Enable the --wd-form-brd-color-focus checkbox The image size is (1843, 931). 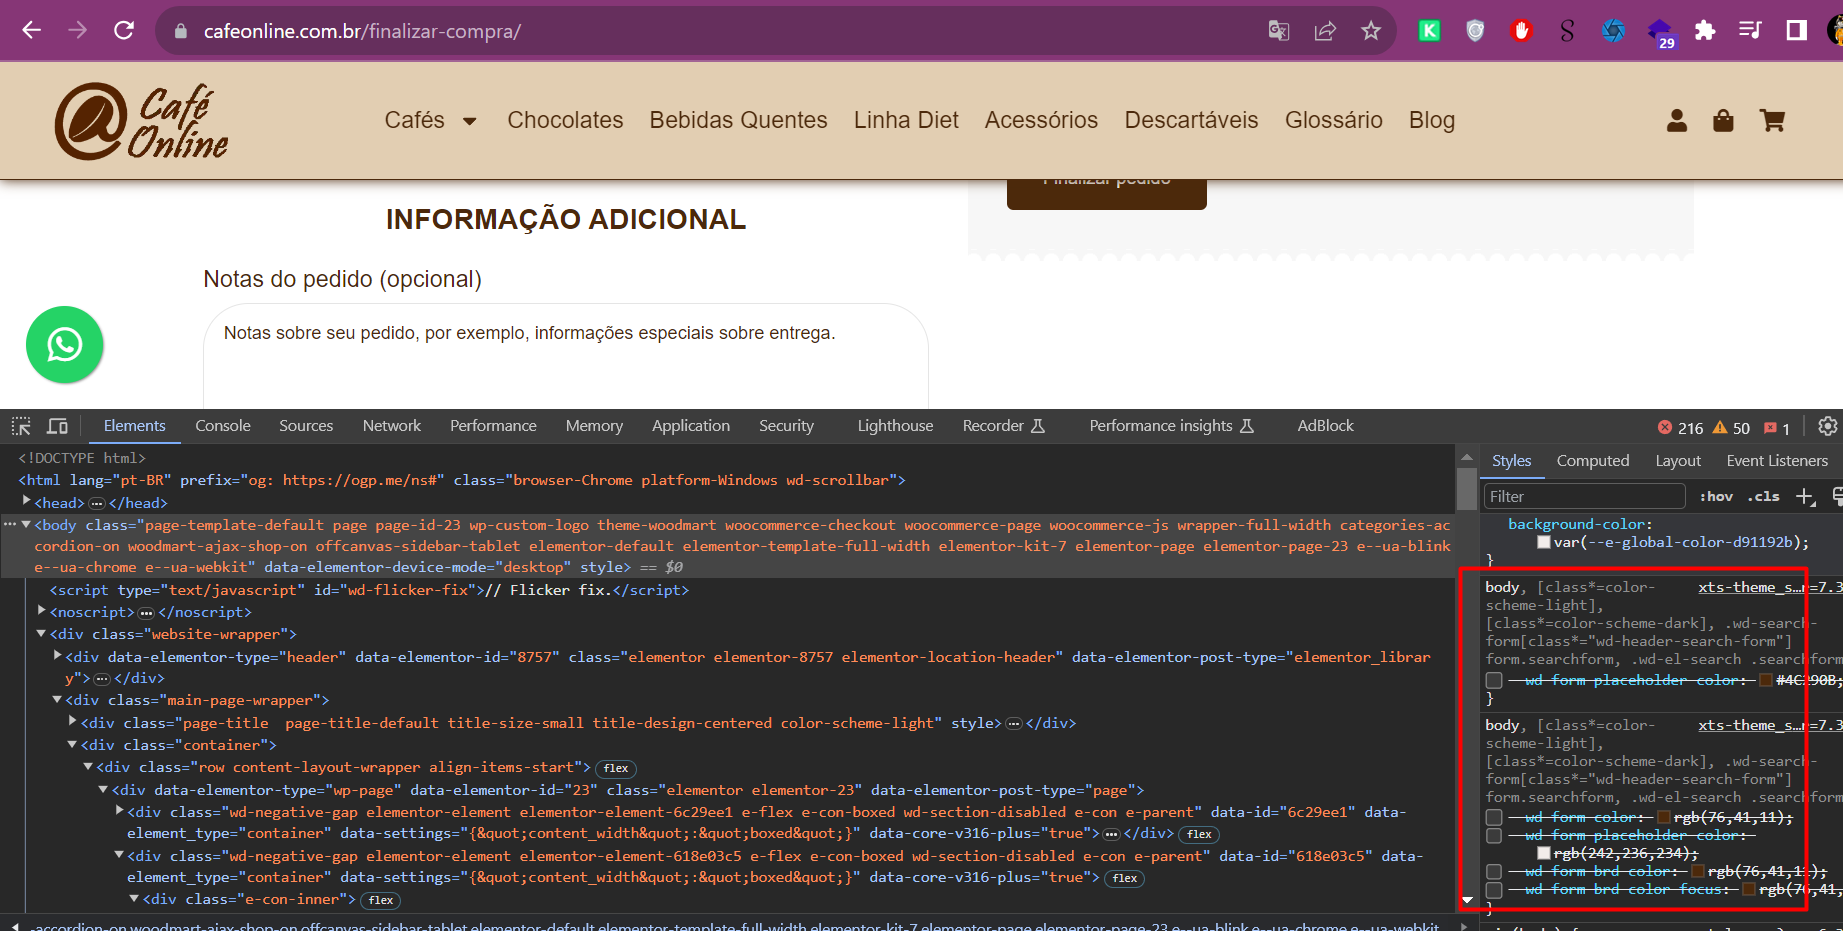tap(1494, 890)
